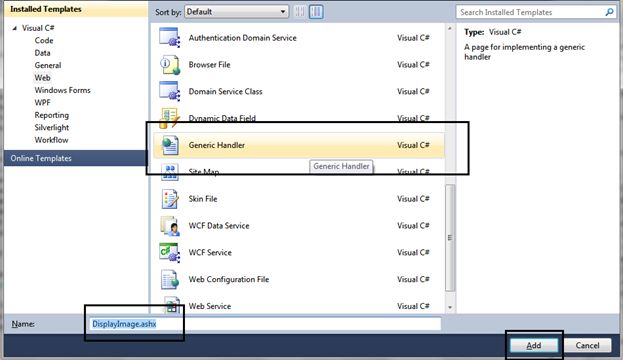Select the Web category
623x360 pixels.
[42, 77]
